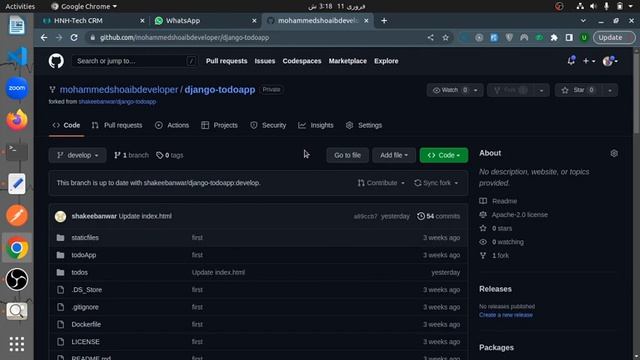Open the Terminal from the dock
The height and width of the screenshot is (360, 640).
pyautogui.click(x=17, y=152)
